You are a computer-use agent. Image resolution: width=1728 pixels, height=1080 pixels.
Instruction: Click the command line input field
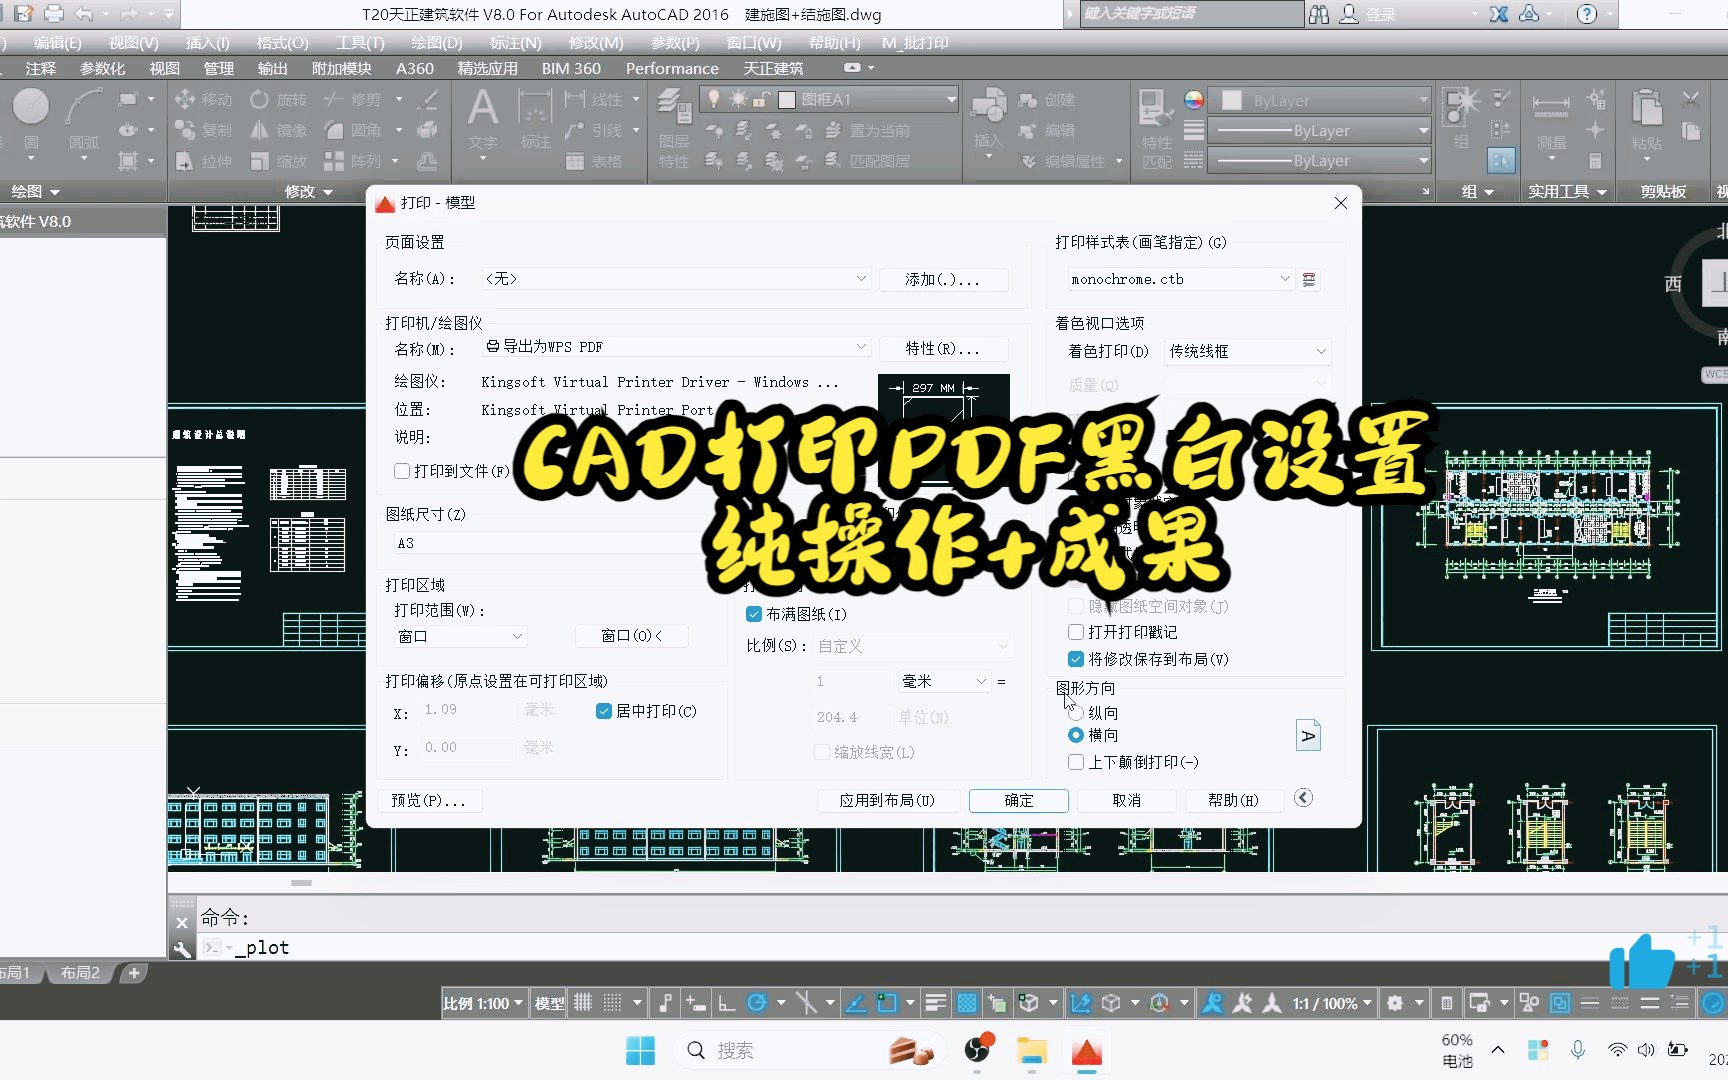(960, 947)
